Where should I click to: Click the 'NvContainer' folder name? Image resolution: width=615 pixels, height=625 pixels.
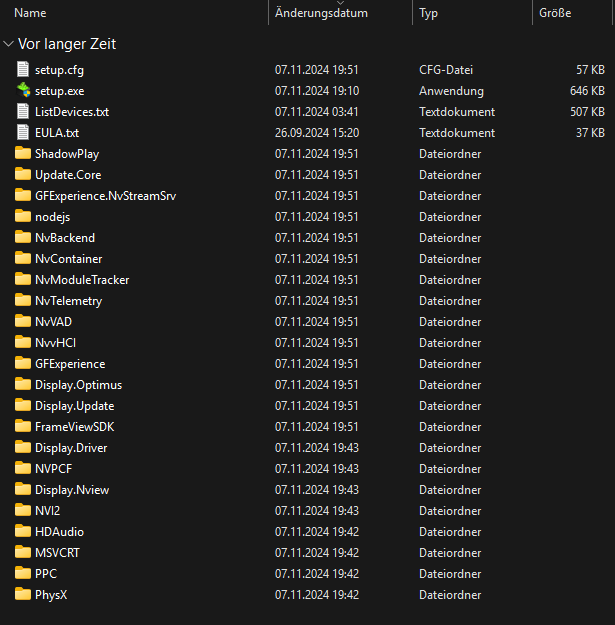69,259
